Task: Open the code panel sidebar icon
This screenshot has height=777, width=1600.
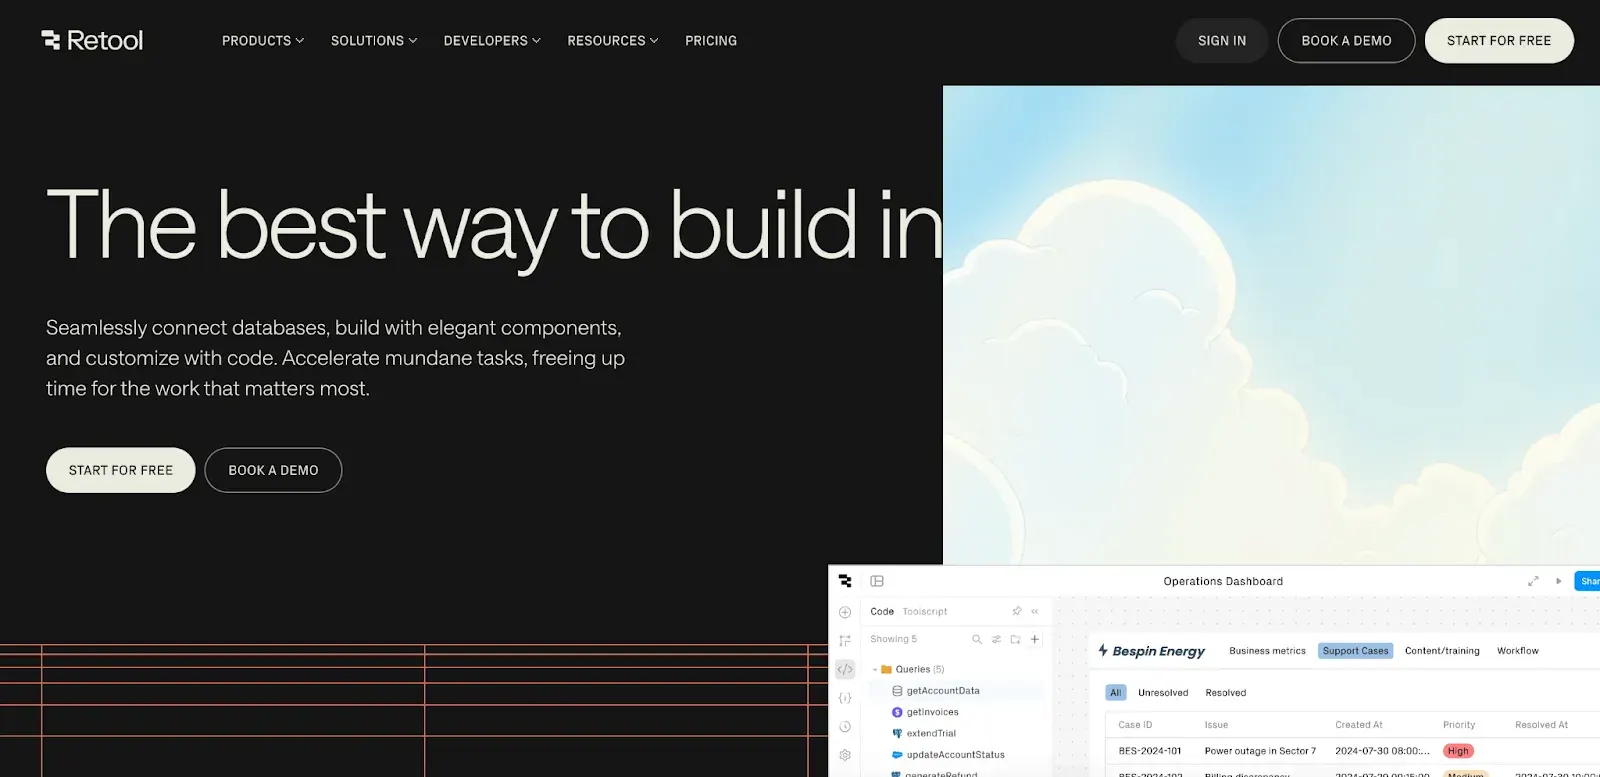Action: coord(845,669)
